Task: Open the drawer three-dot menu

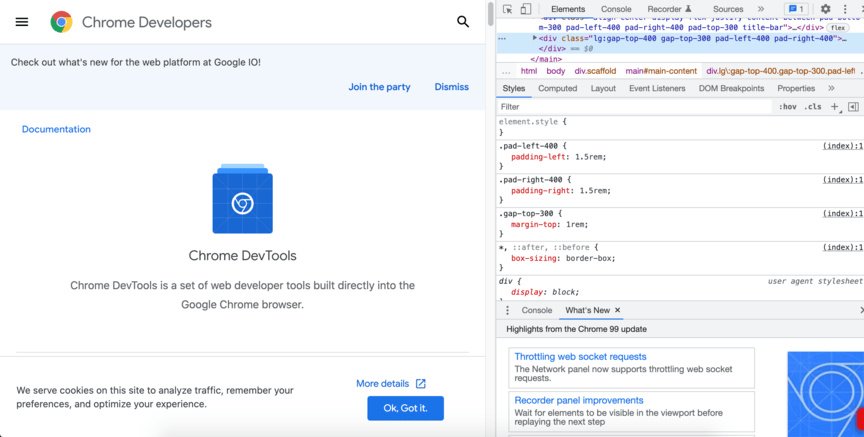Action: (x=507, y=310)
